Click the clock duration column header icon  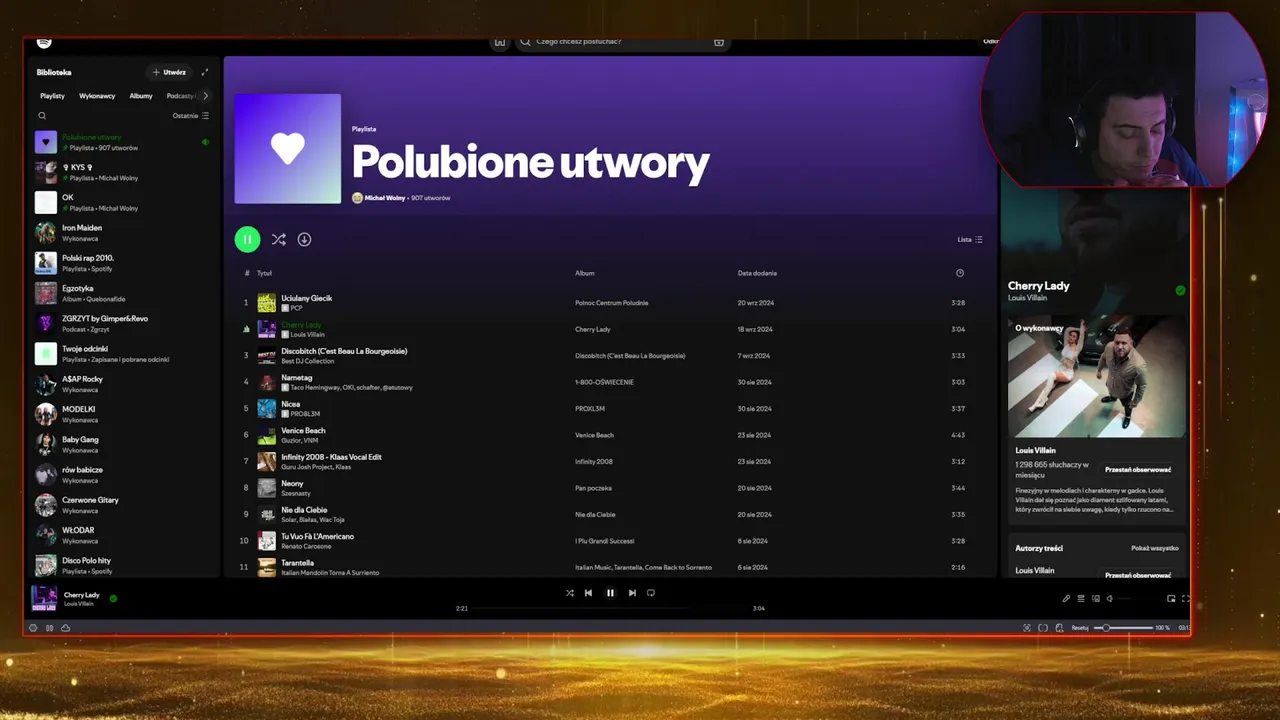coord(959,273)
